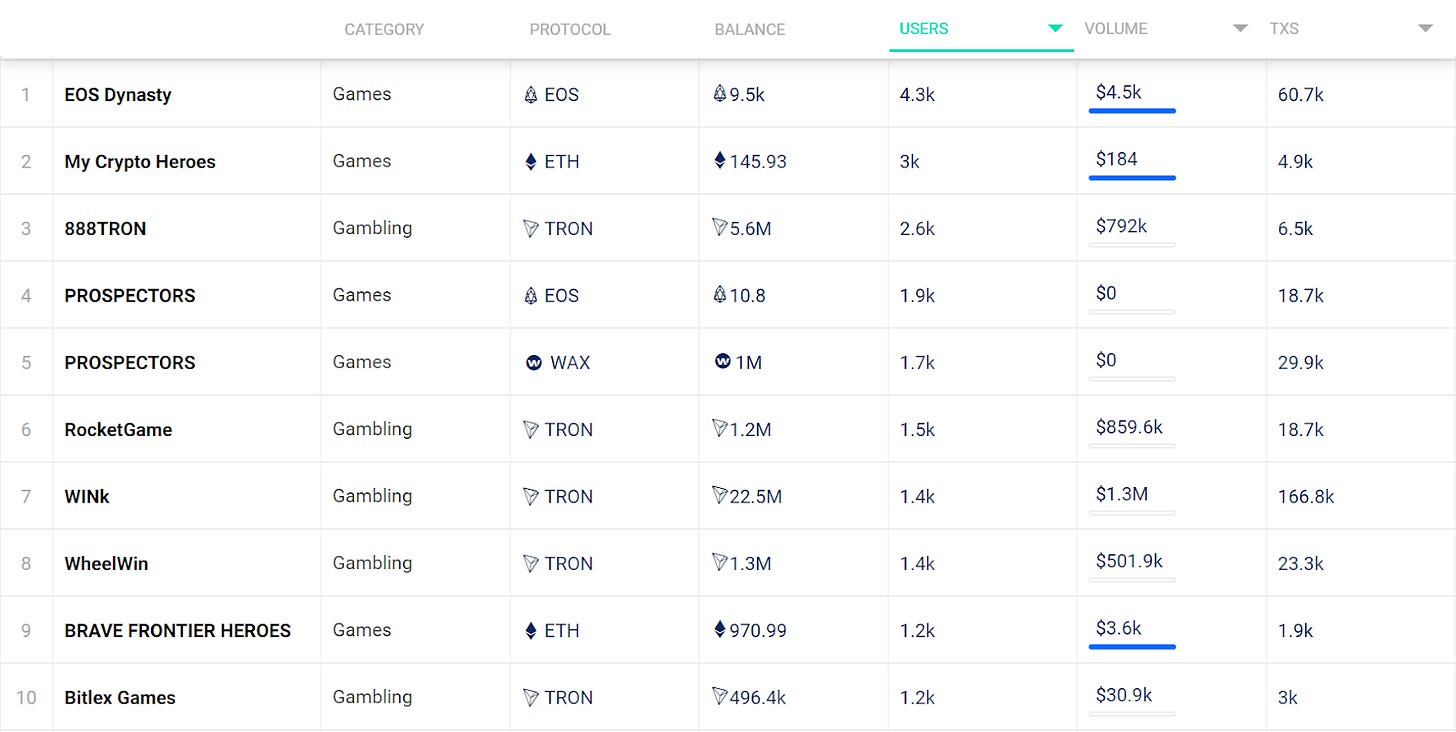1456x732 pixels.
Task: Open the WINk dapp
Action: point(87,497)
